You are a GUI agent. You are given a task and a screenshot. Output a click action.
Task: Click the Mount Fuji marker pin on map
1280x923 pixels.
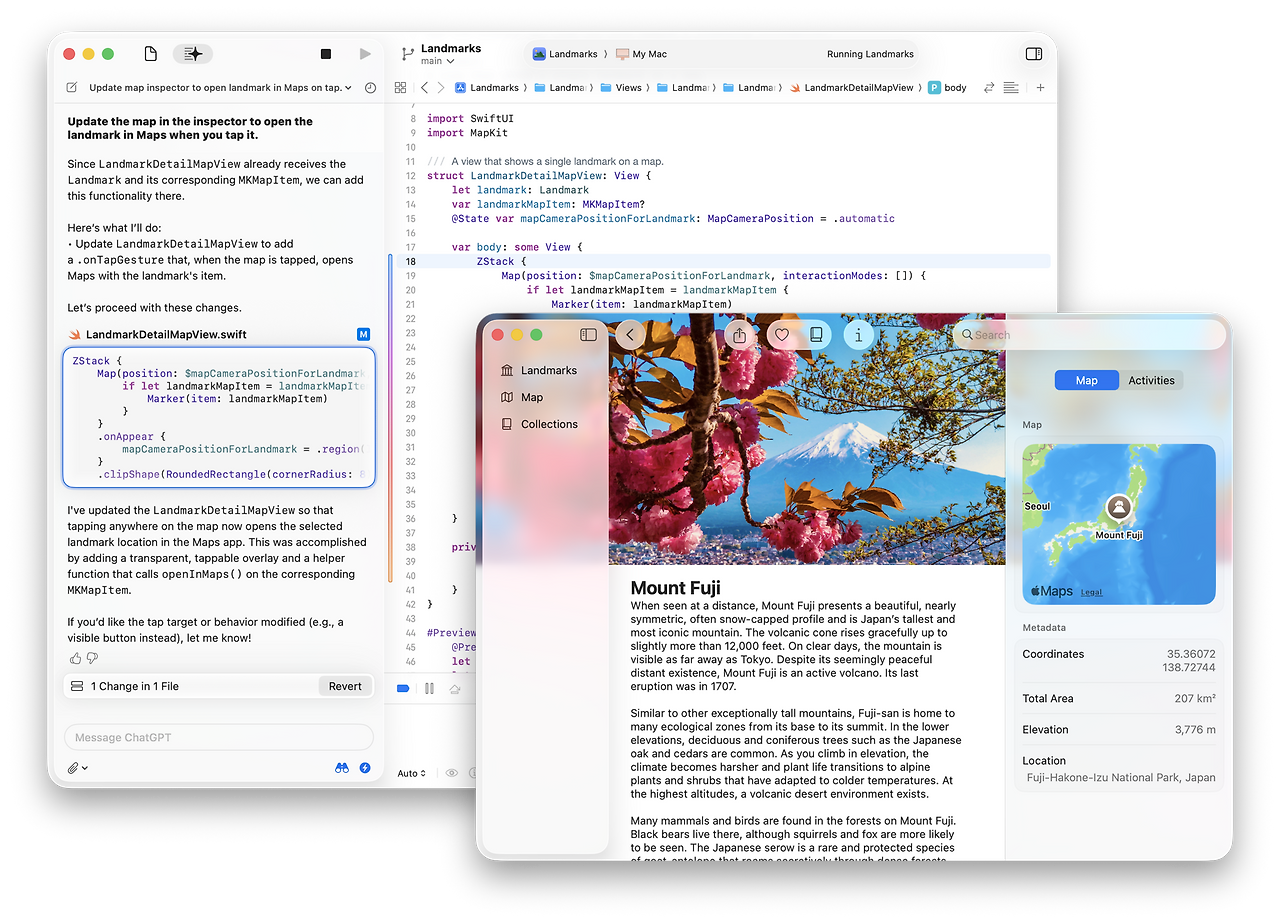click(x=1119, y=507)
